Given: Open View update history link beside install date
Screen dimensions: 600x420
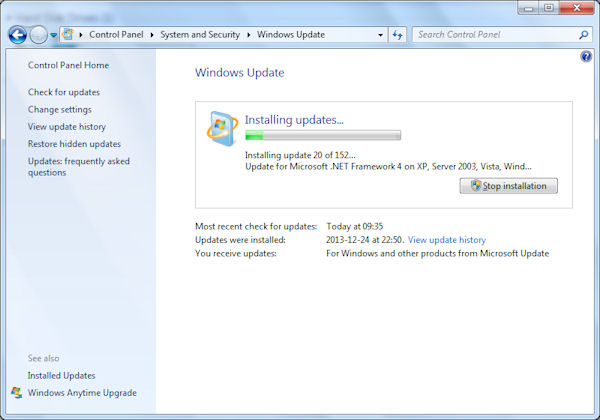Looking at the screenshot, I should (447, 240).
